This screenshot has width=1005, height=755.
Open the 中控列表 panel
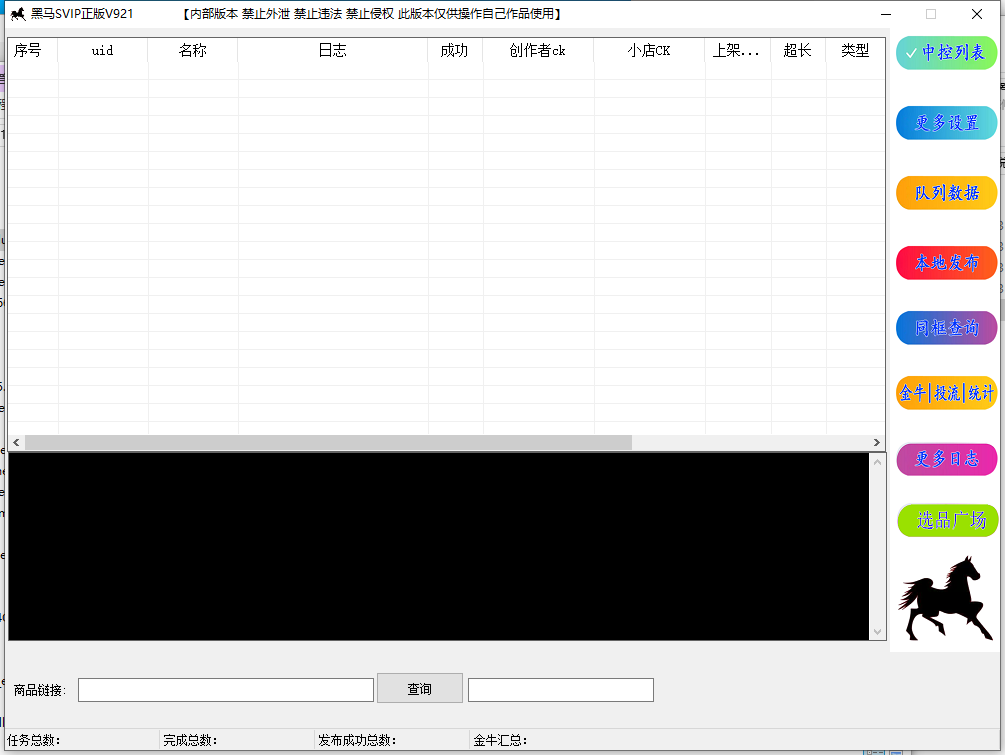point(946,53)
